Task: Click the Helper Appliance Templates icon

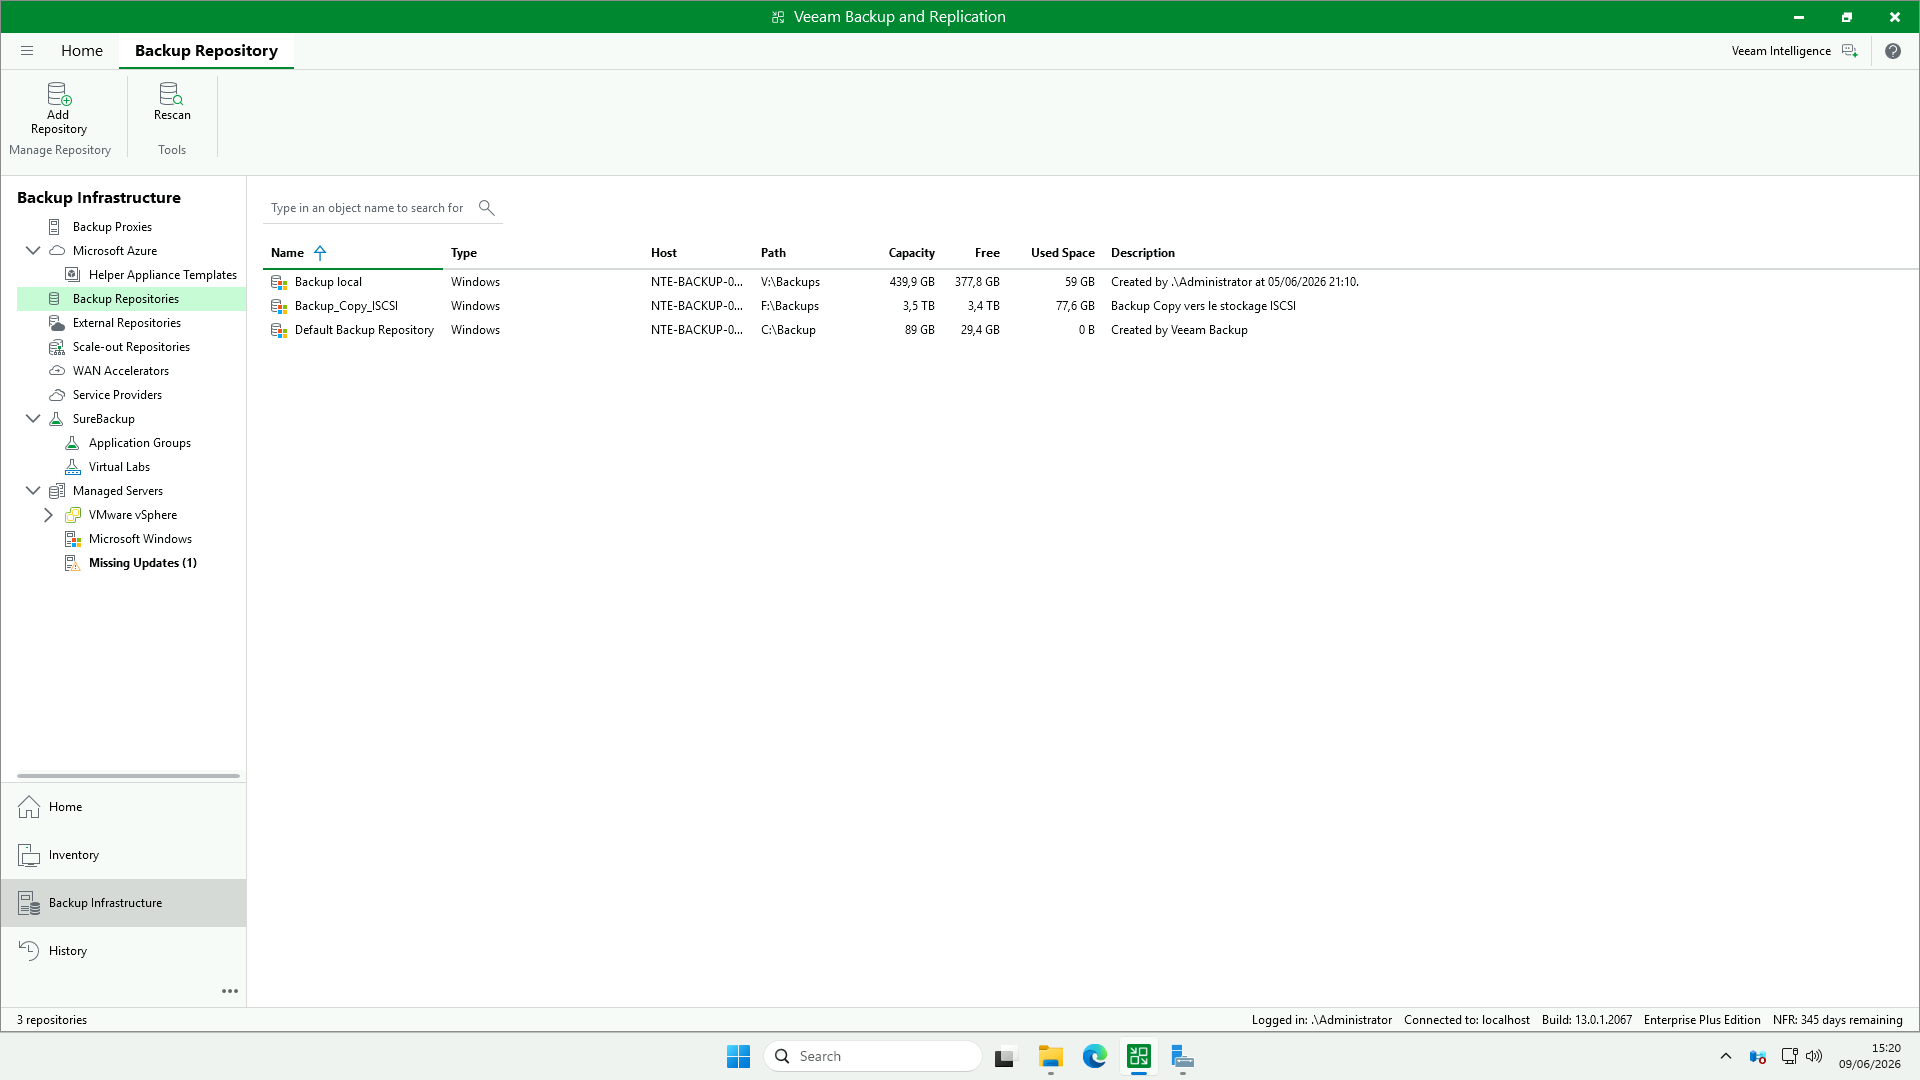Action: coord(72,275)
